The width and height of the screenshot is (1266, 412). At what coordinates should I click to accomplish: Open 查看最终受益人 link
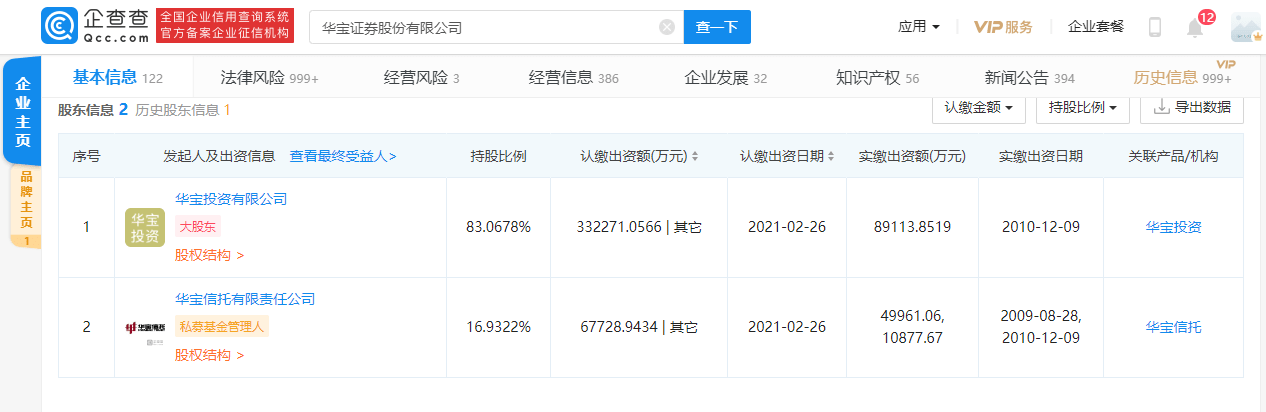pos(342,157)
